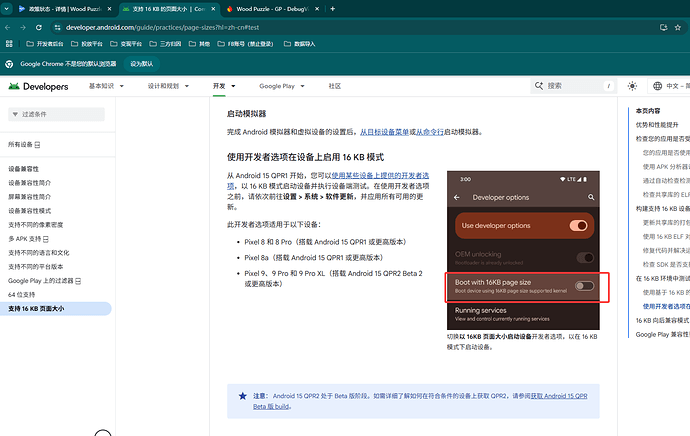Open the 开发者后台 bookmark folder
This screenshot has height=436, width=690.
pos(45,44)
